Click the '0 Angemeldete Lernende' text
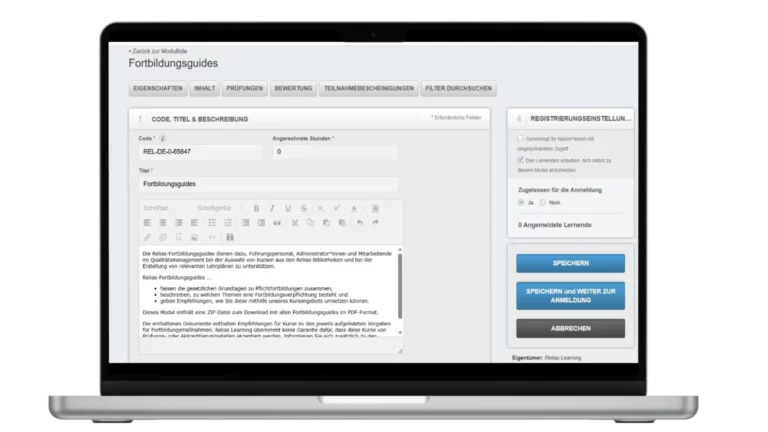 point(554,225)
